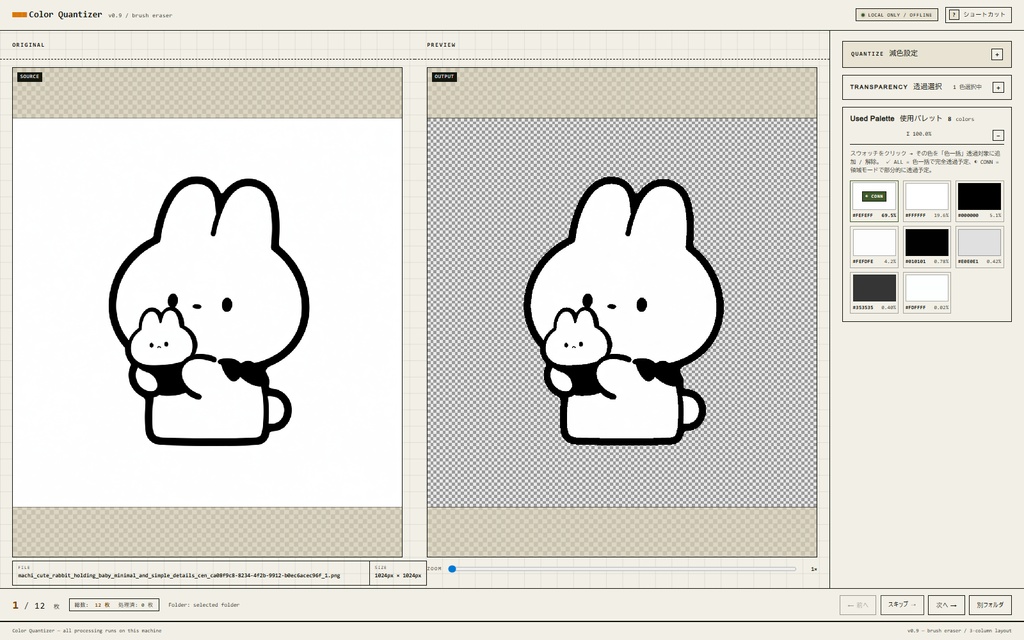
Task: Open the ショートカット shortcuts help
Action: coord(978,15)
